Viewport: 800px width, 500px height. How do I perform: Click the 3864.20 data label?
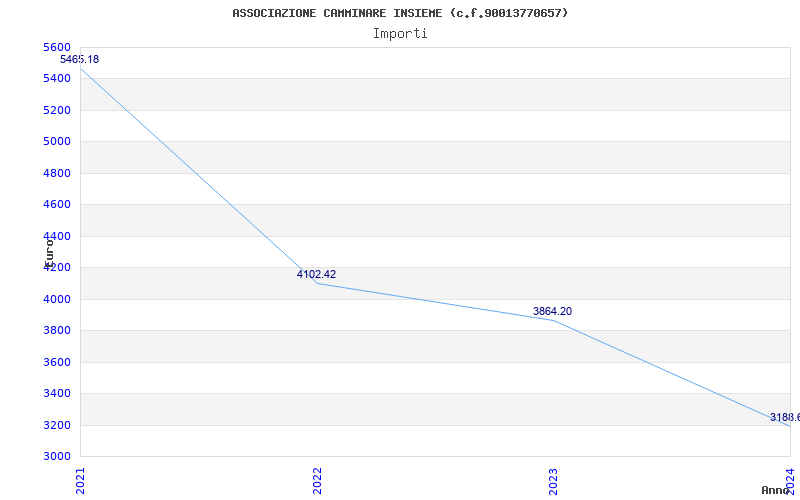click(553, 311)
